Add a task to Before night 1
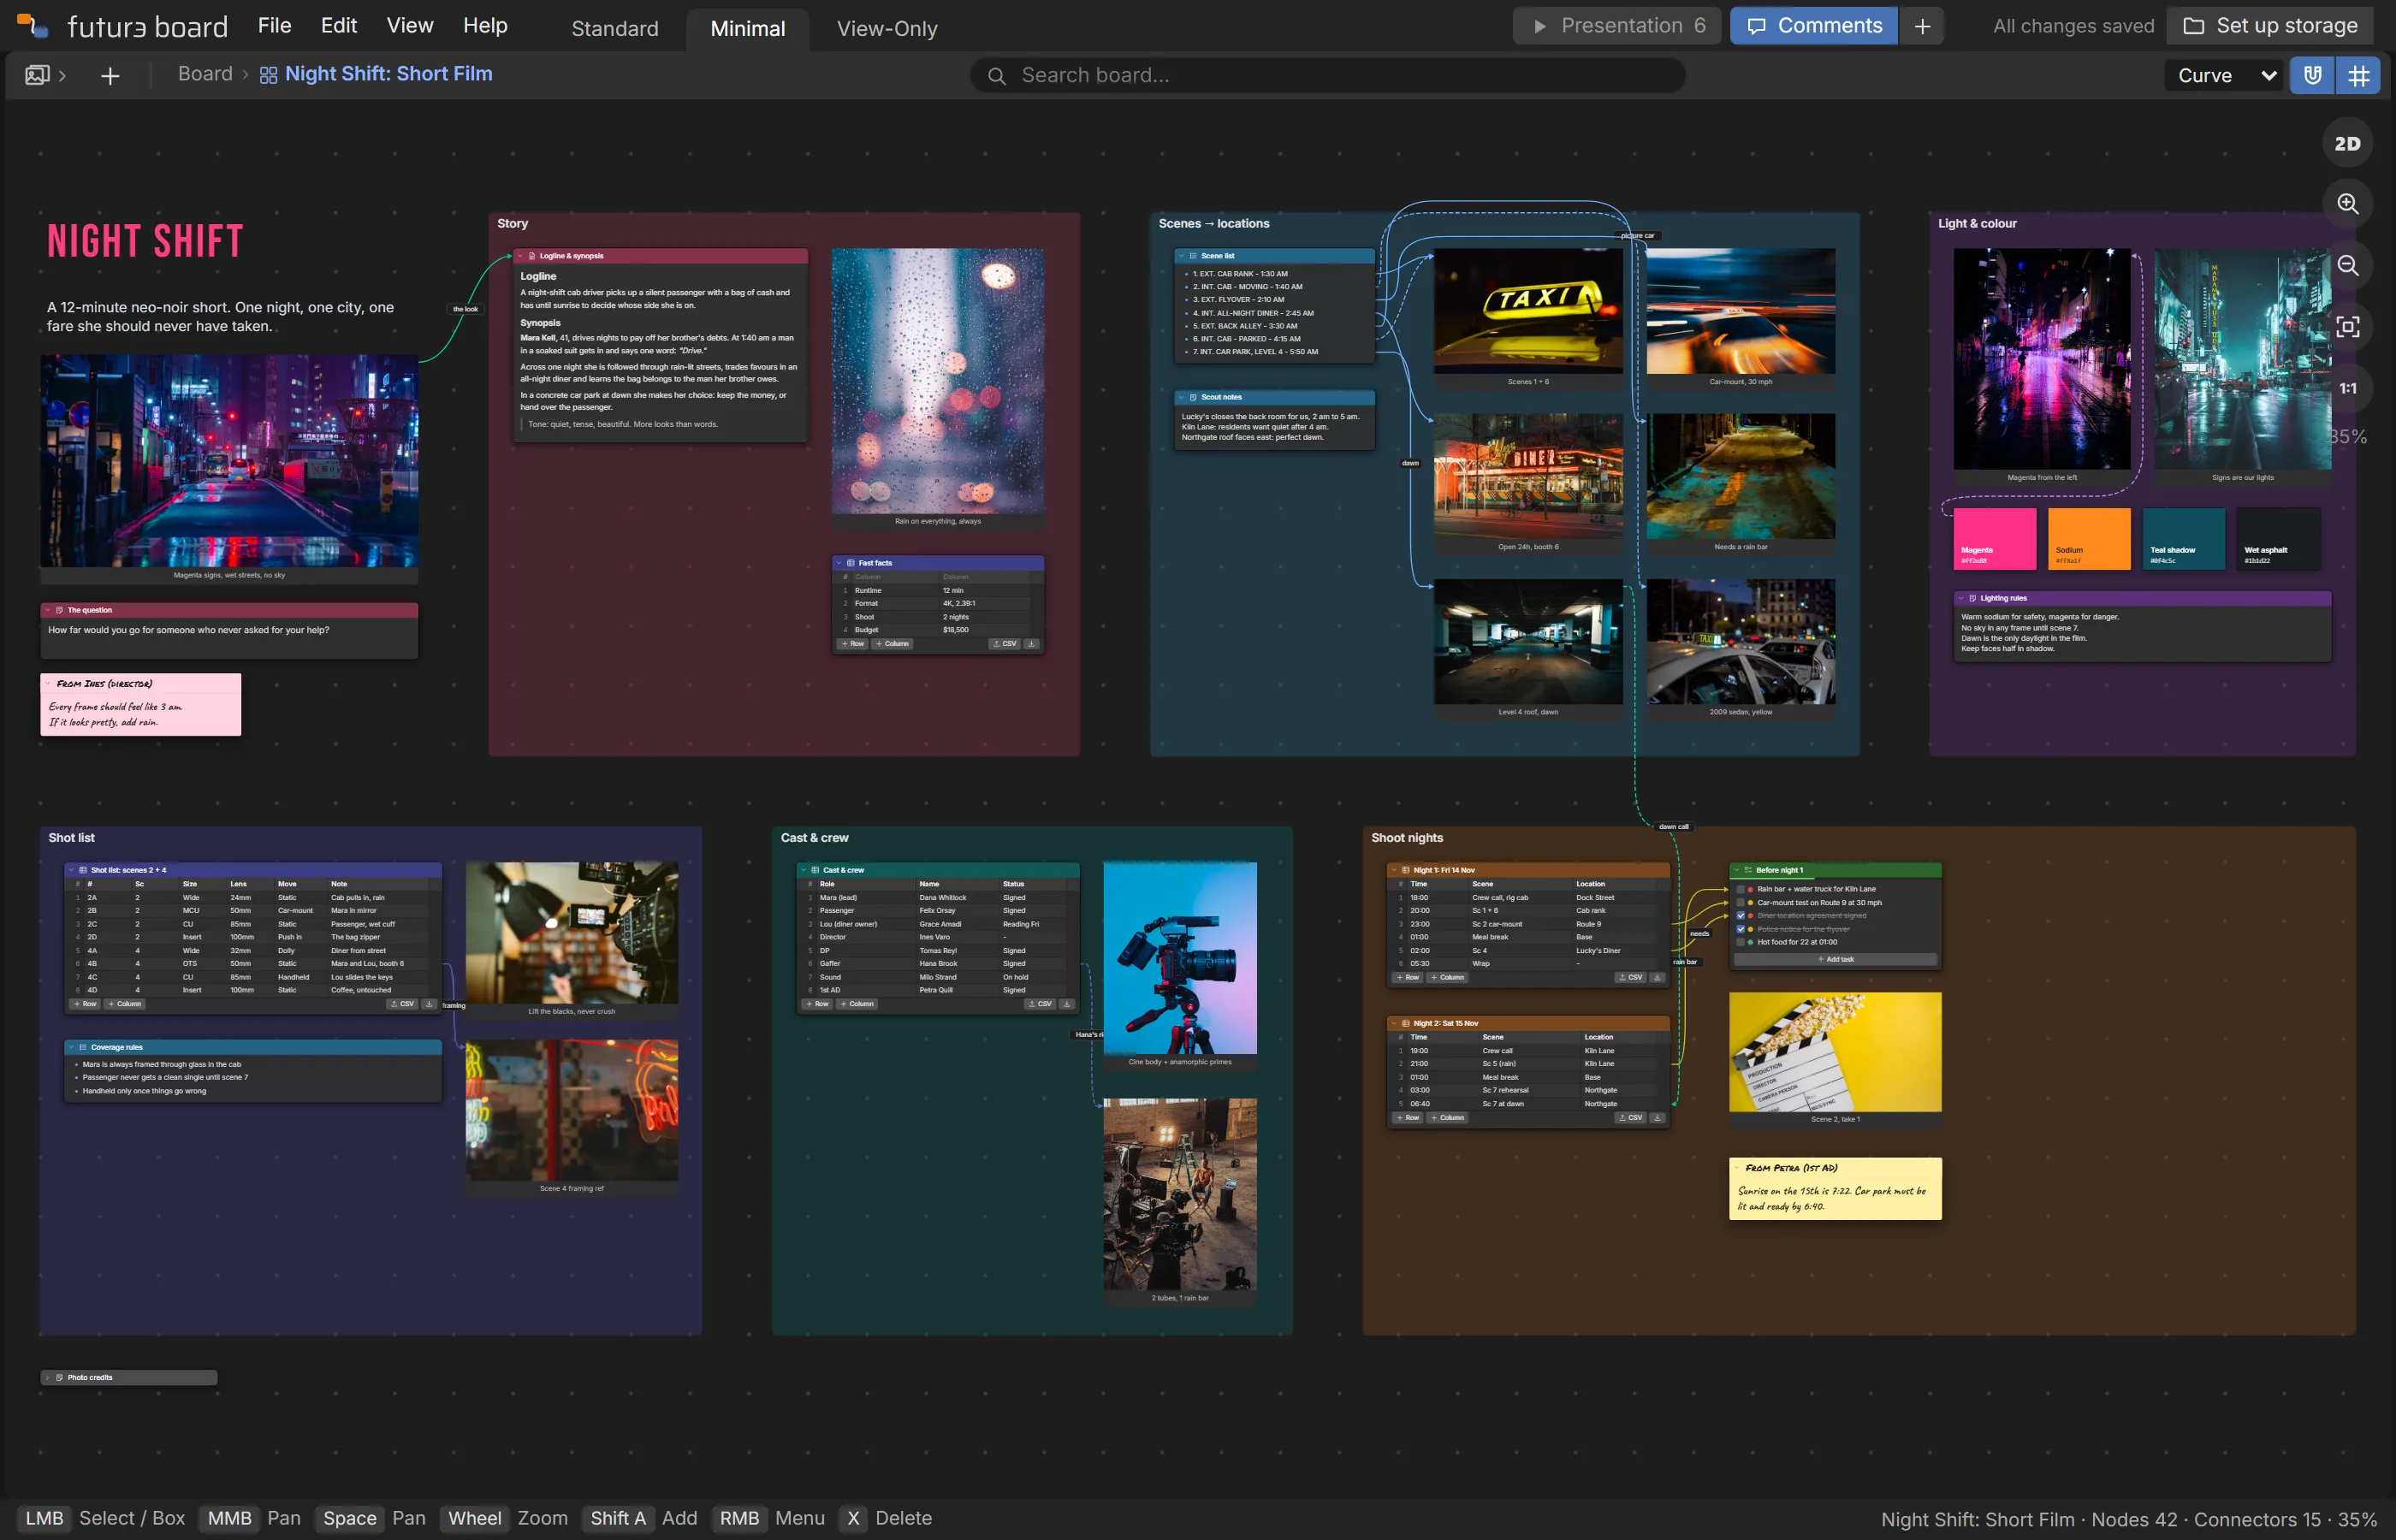 coord(1836,959)
